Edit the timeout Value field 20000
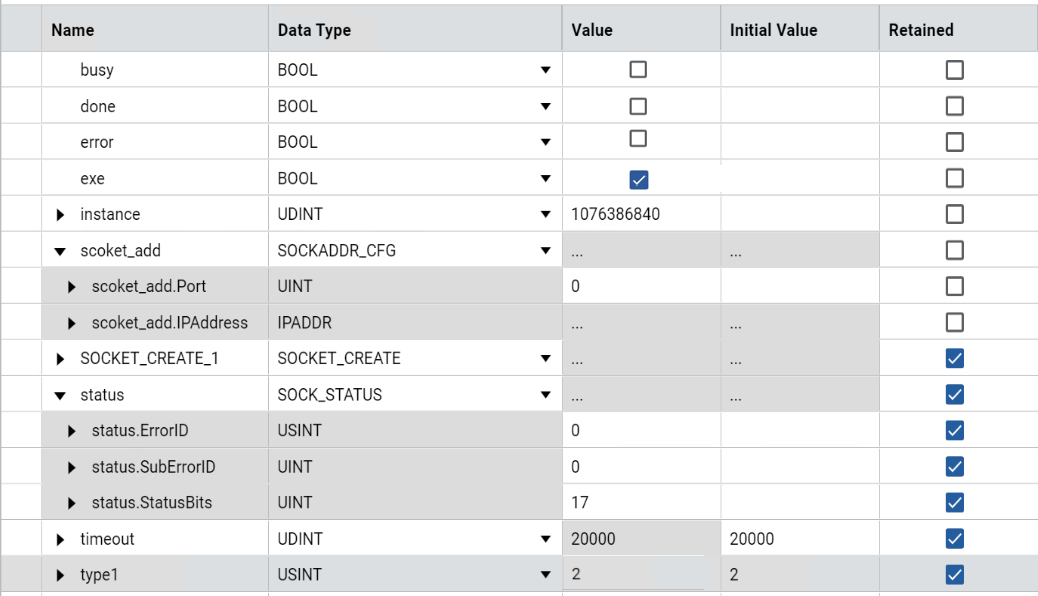 click(640, 539)
